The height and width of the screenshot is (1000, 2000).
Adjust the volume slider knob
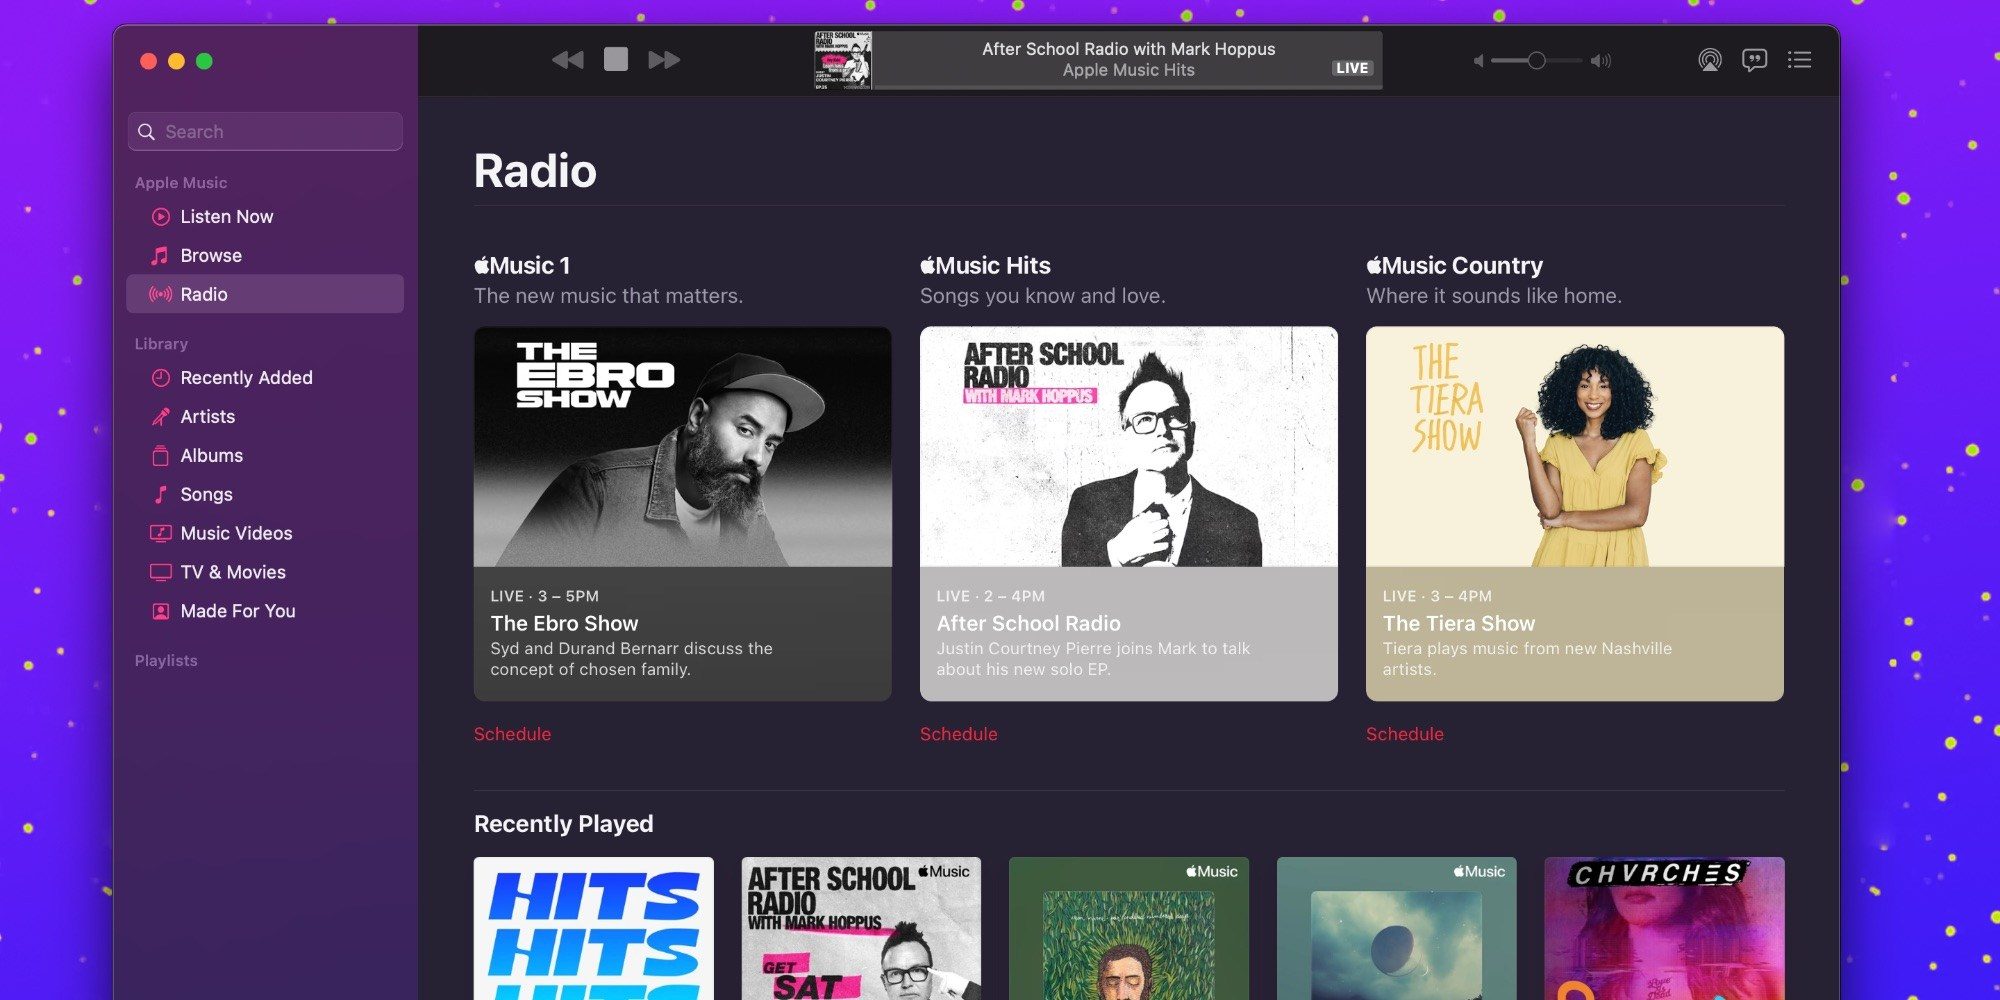pos(1536,61)
